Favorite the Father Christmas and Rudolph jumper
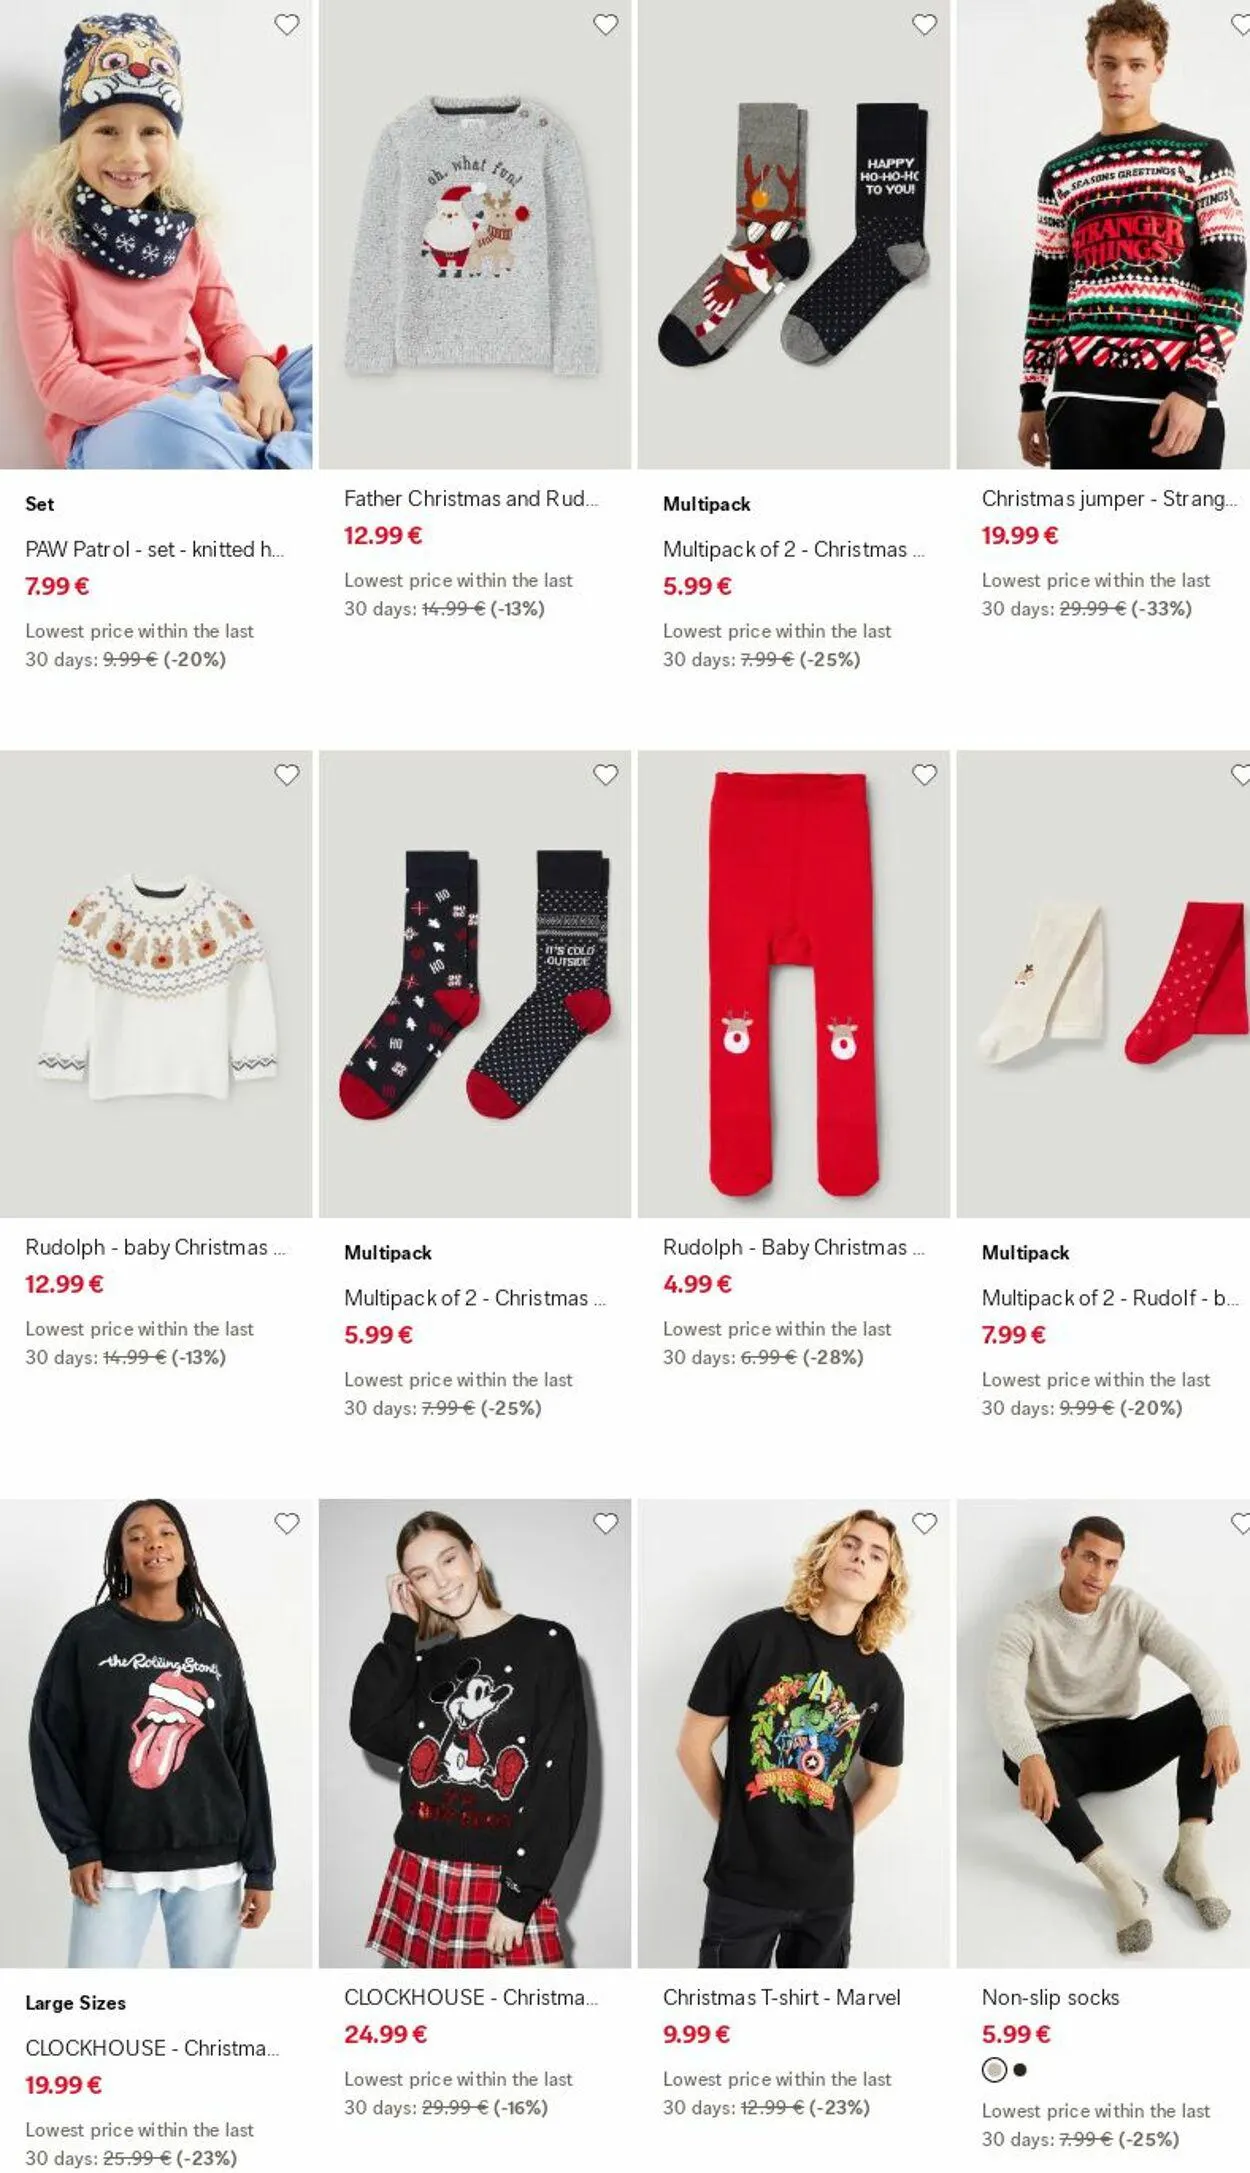 click(606, 25)
